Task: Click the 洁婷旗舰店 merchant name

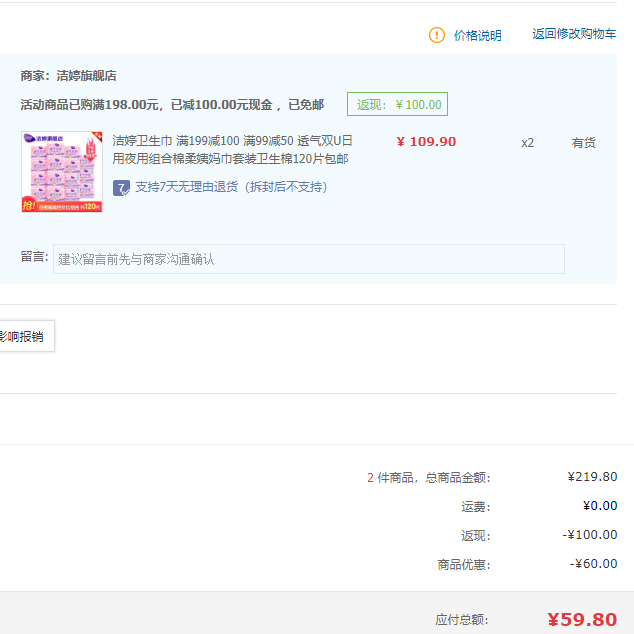Action: tap(87, 76)
